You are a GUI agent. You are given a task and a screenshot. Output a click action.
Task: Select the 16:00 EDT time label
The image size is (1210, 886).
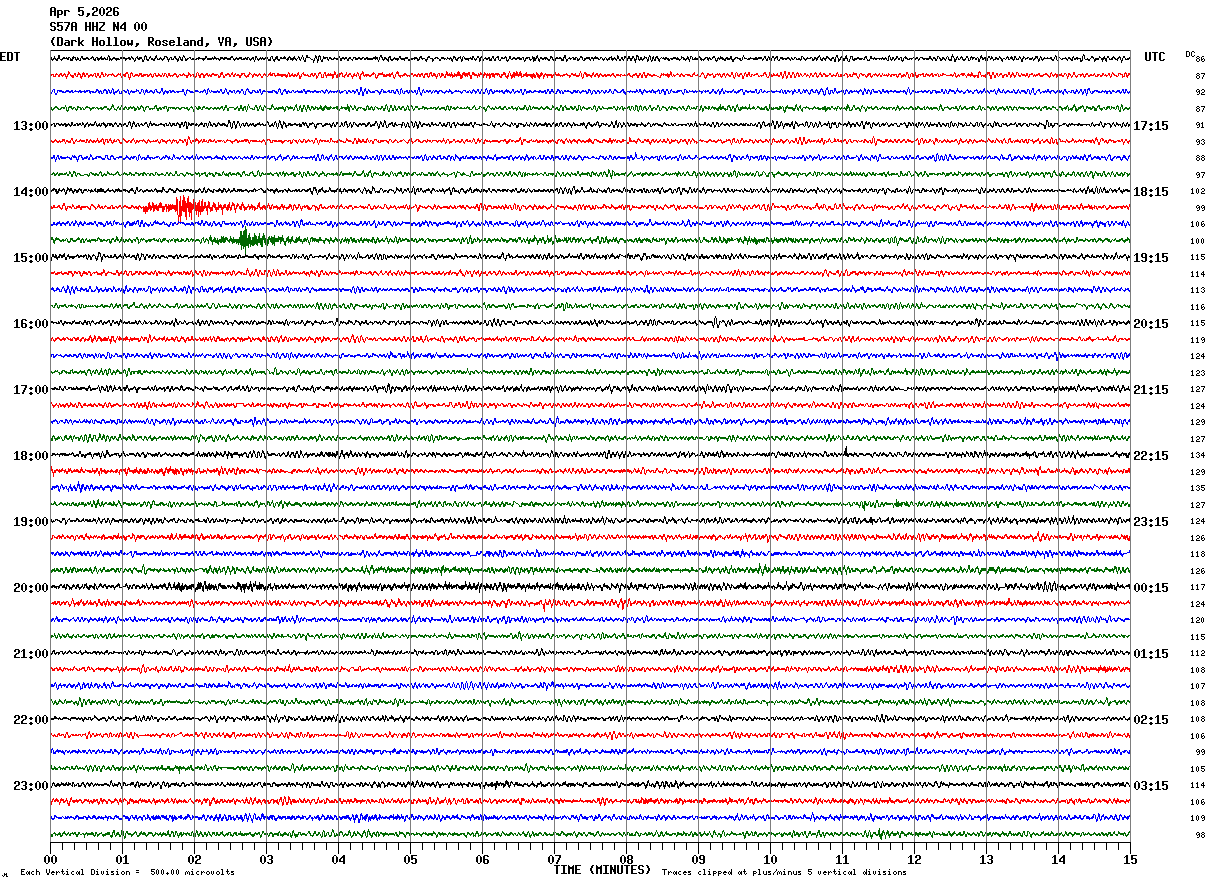click(30, 324)
